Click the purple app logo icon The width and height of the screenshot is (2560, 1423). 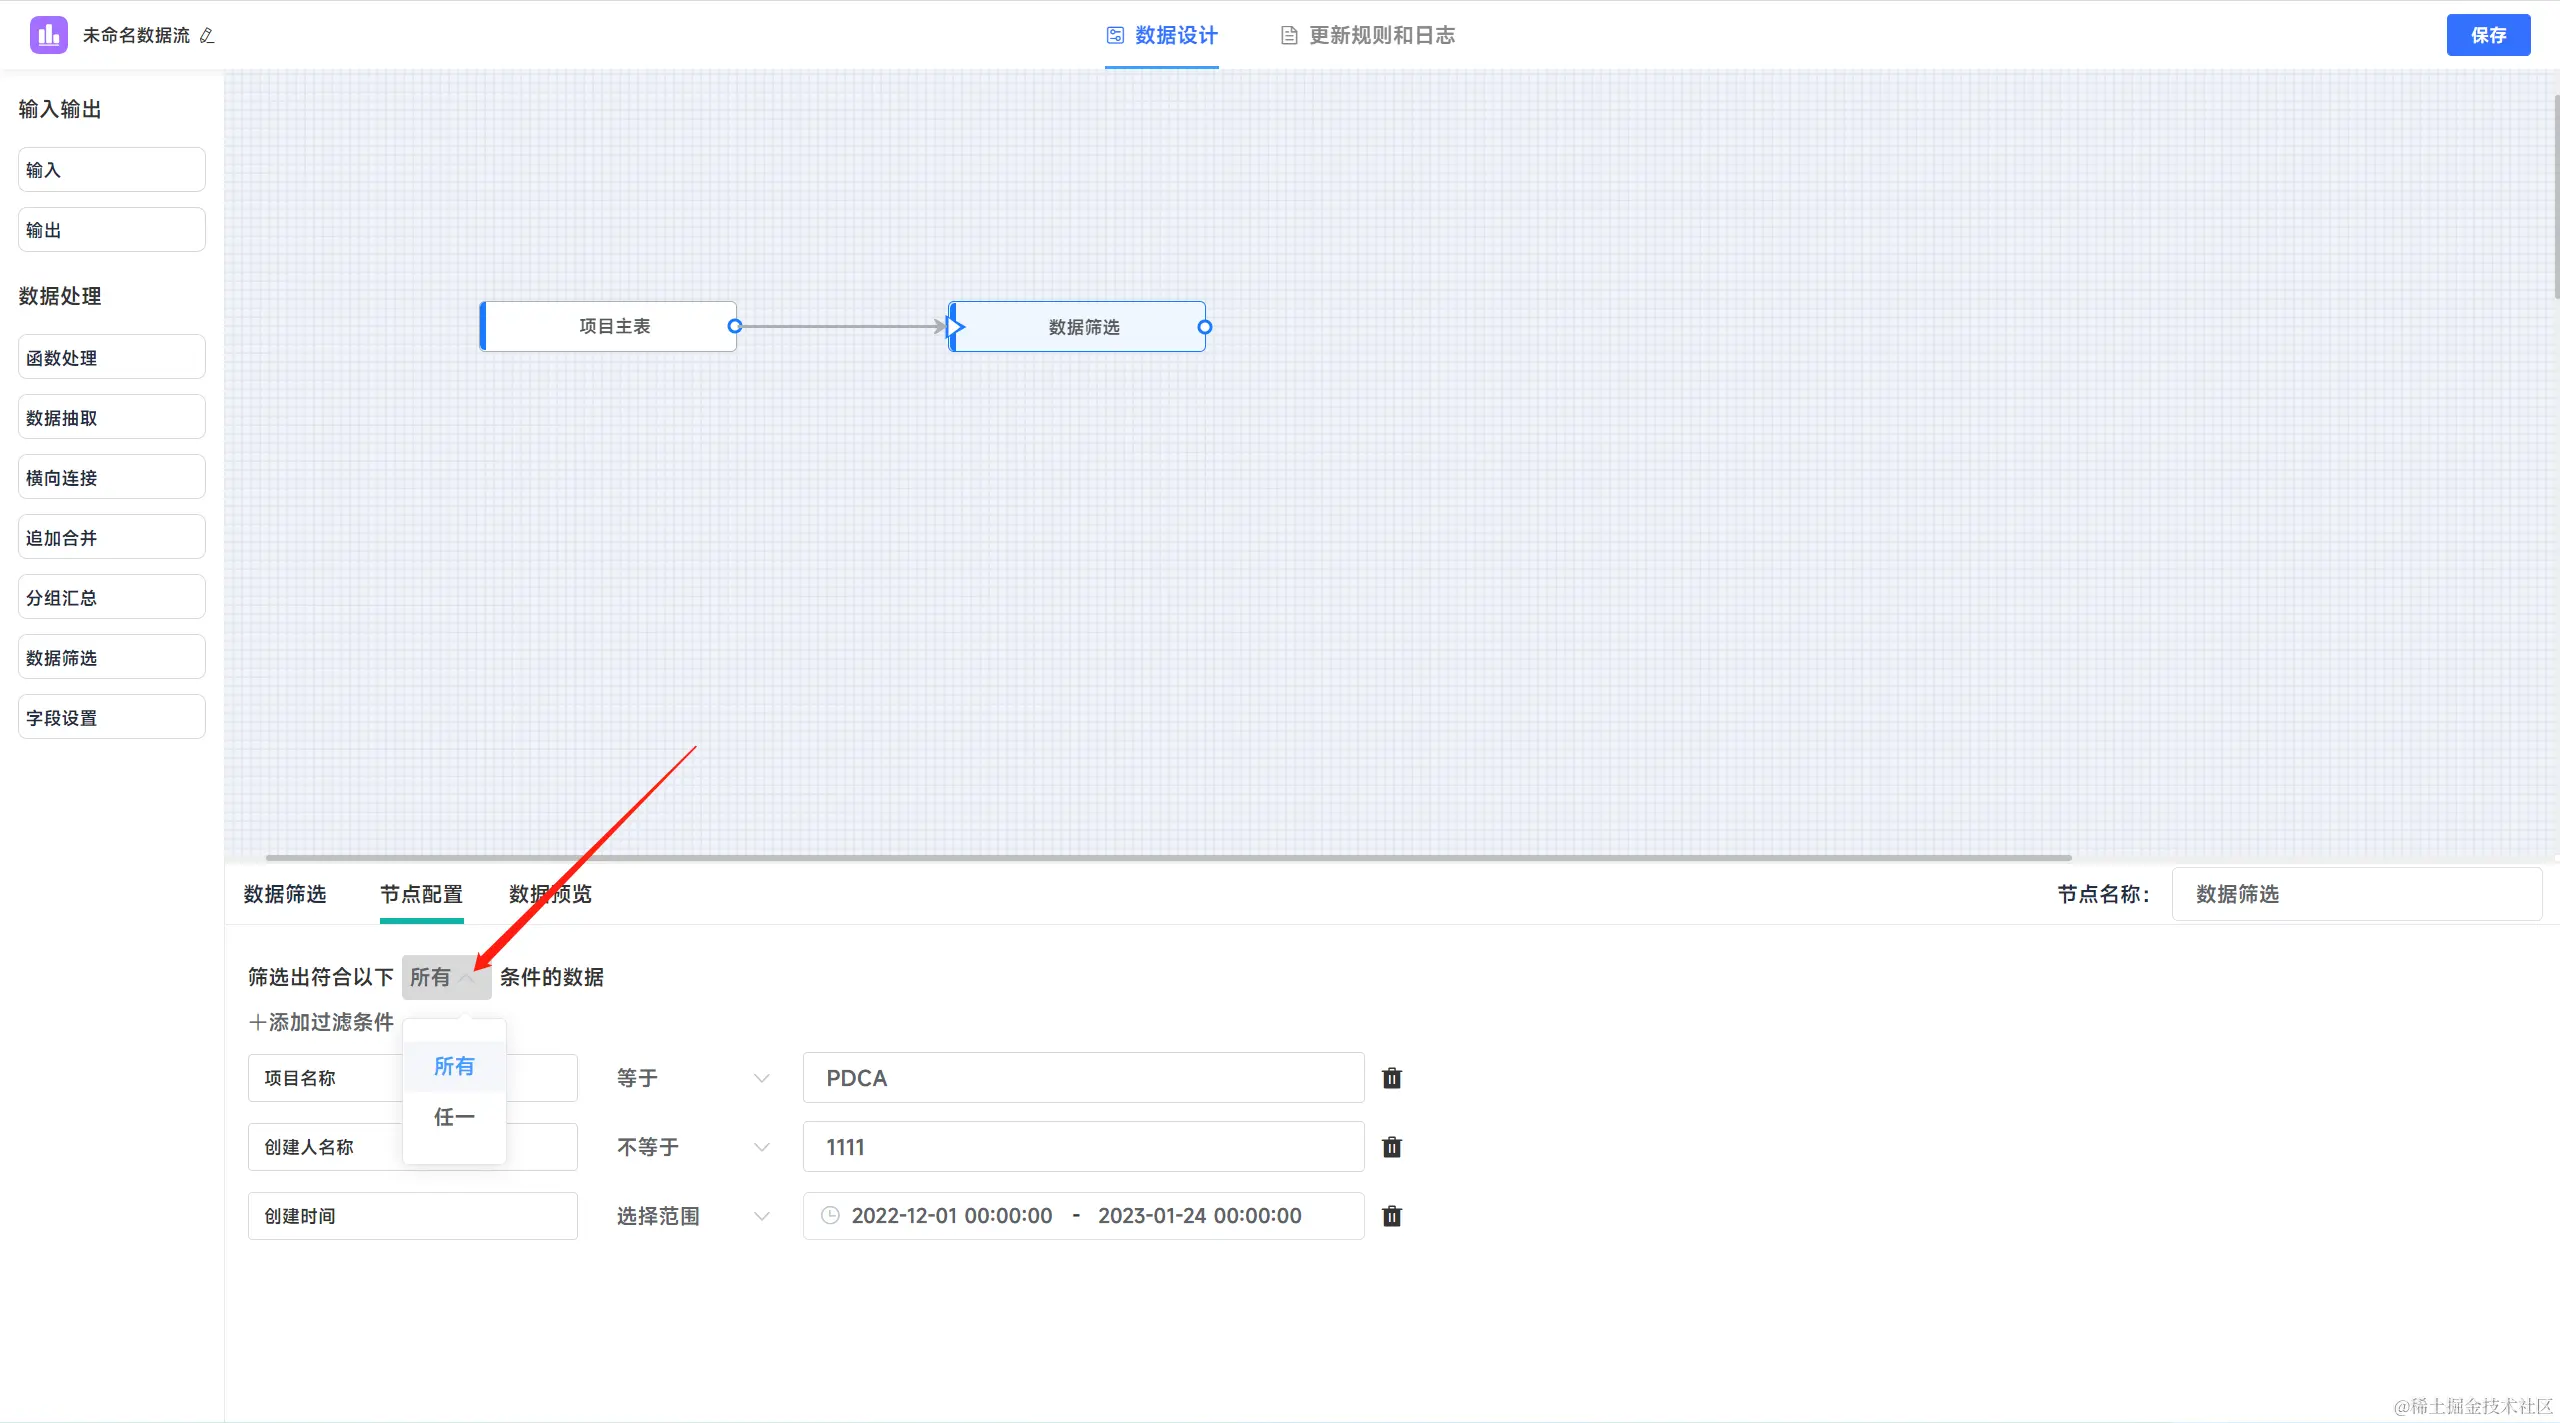(x=48, y=35)
